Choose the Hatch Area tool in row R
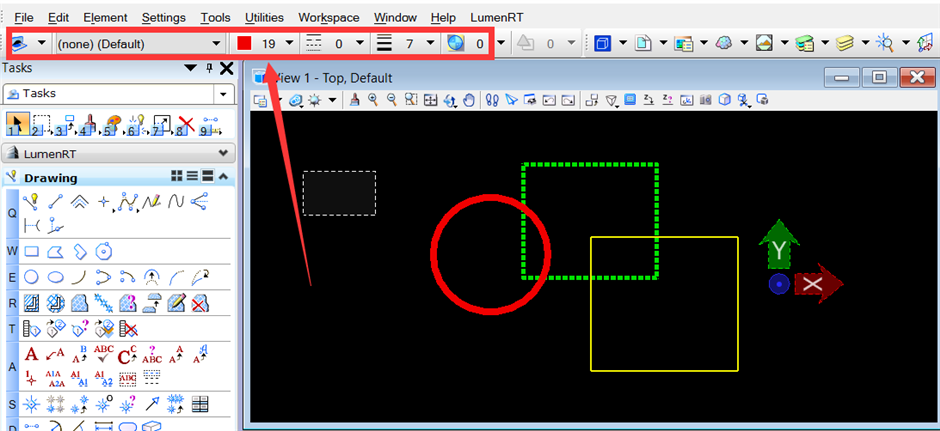The image size is (940, 431). point(31,303)
